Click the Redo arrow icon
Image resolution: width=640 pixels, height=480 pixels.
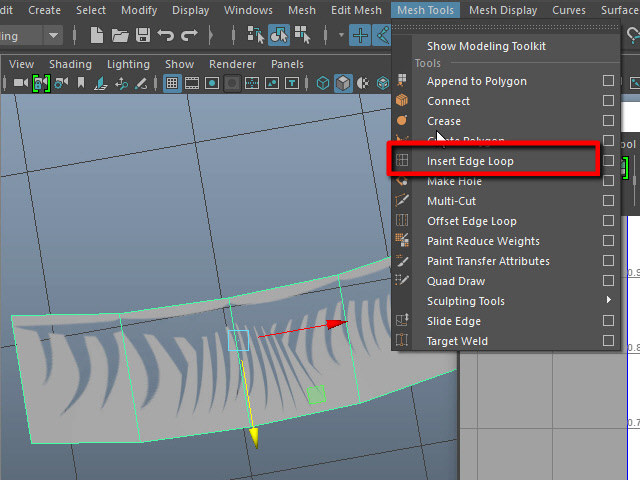[187, 36]
